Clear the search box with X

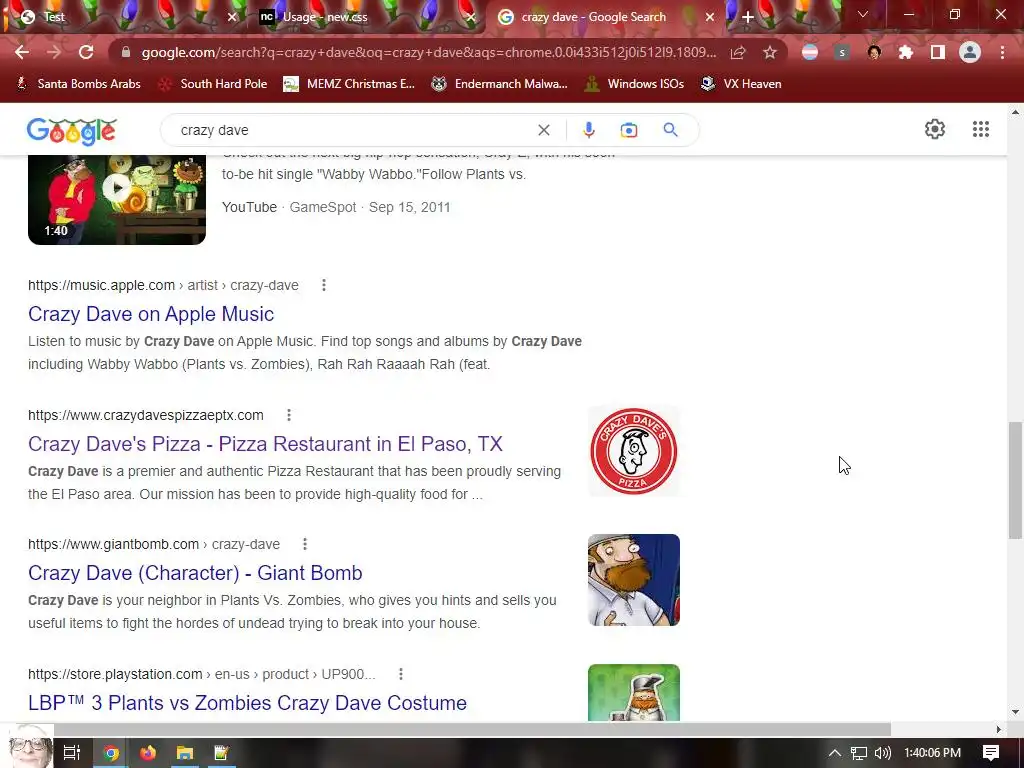(x=543, y=130)
